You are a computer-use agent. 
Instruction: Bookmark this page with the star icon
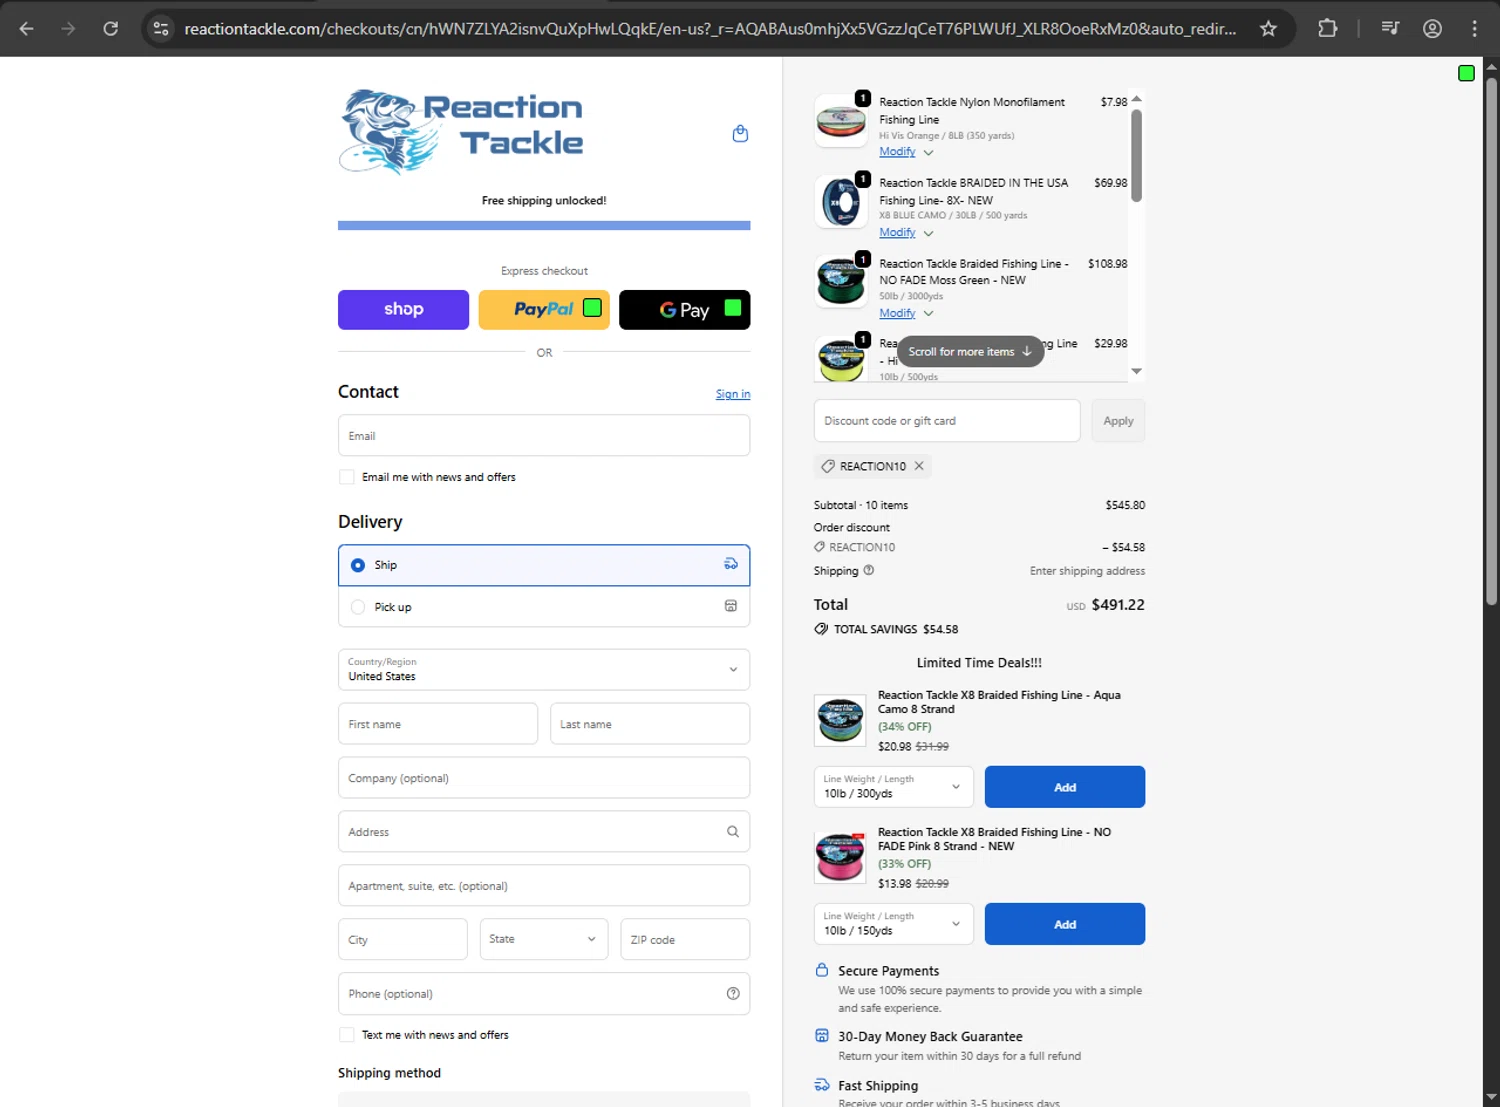1268,28
